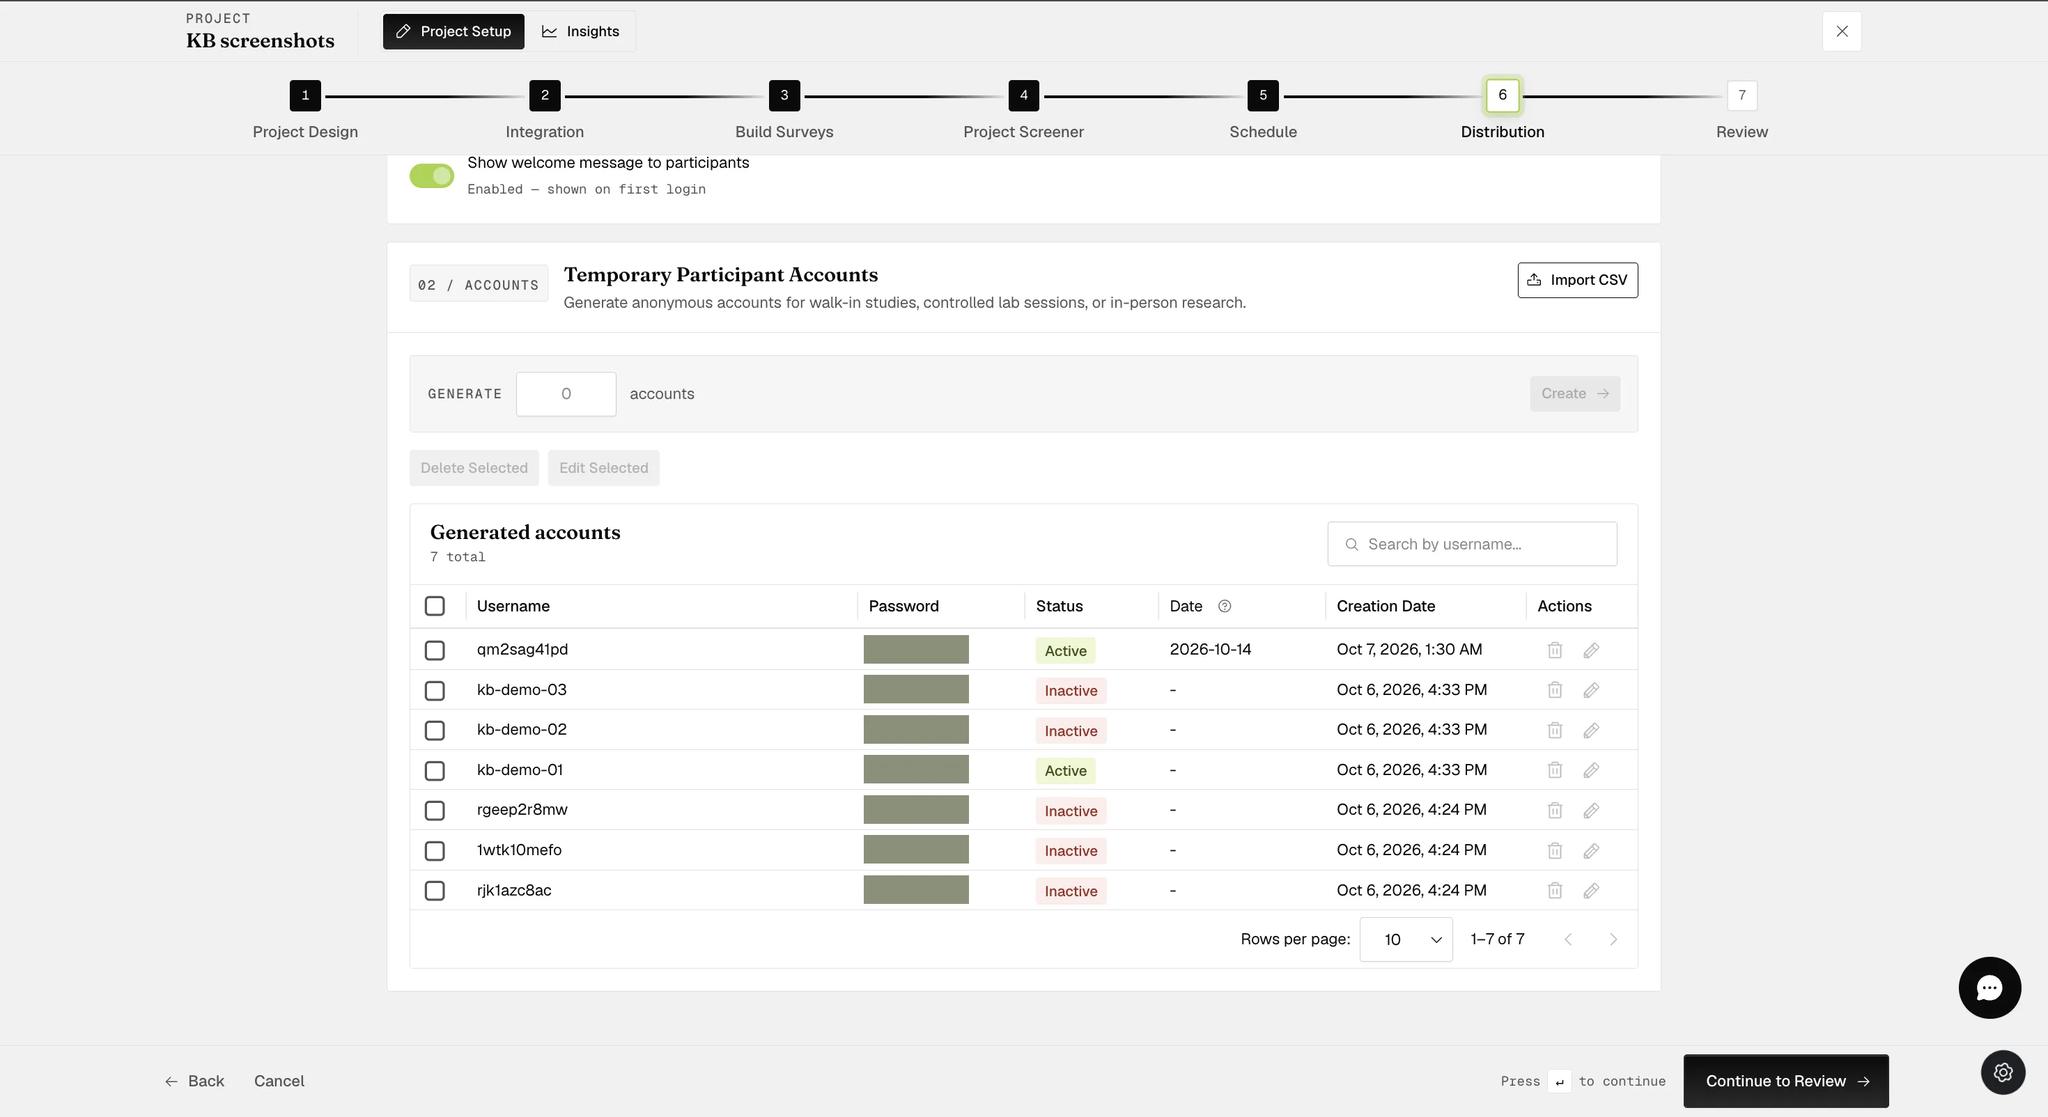Click pencil icon in rgeep2r8mw row
The width and height of the screenshot is (2048, 1117).
click(1591, 810)
